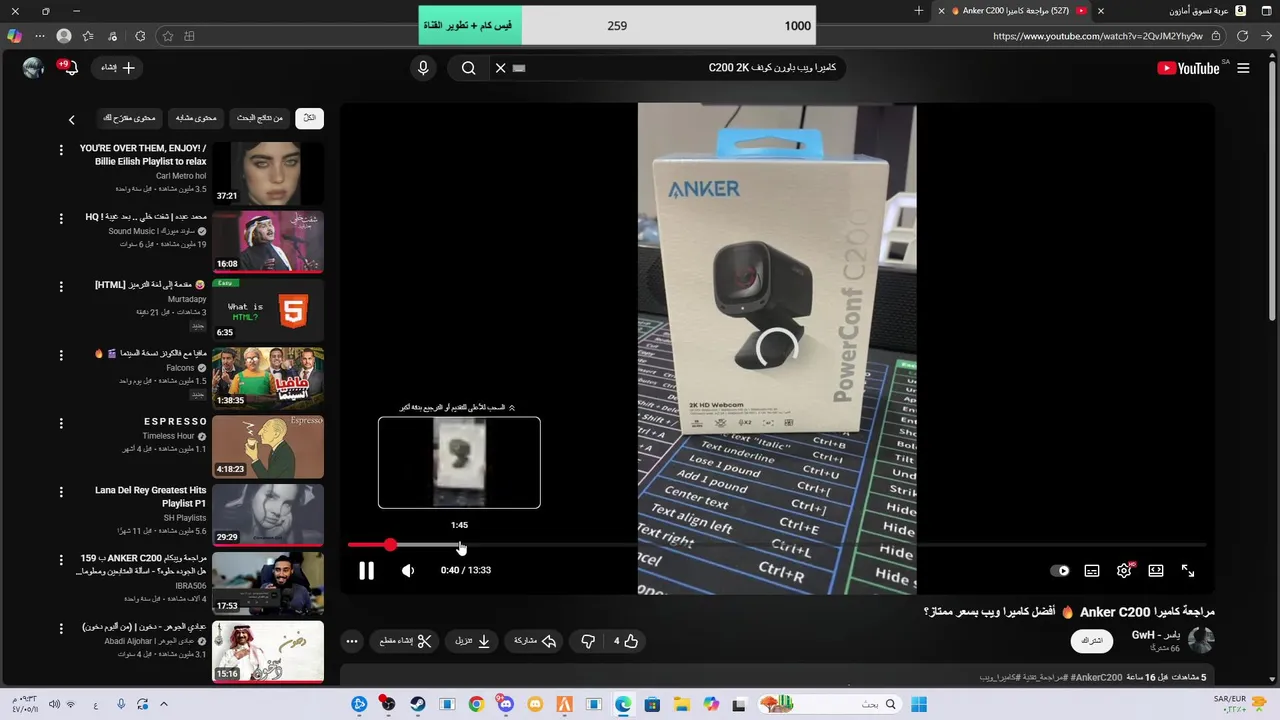Create a clip with scissors button
Viewport: 1280px width, 720px height.
(x=405, y=641)
